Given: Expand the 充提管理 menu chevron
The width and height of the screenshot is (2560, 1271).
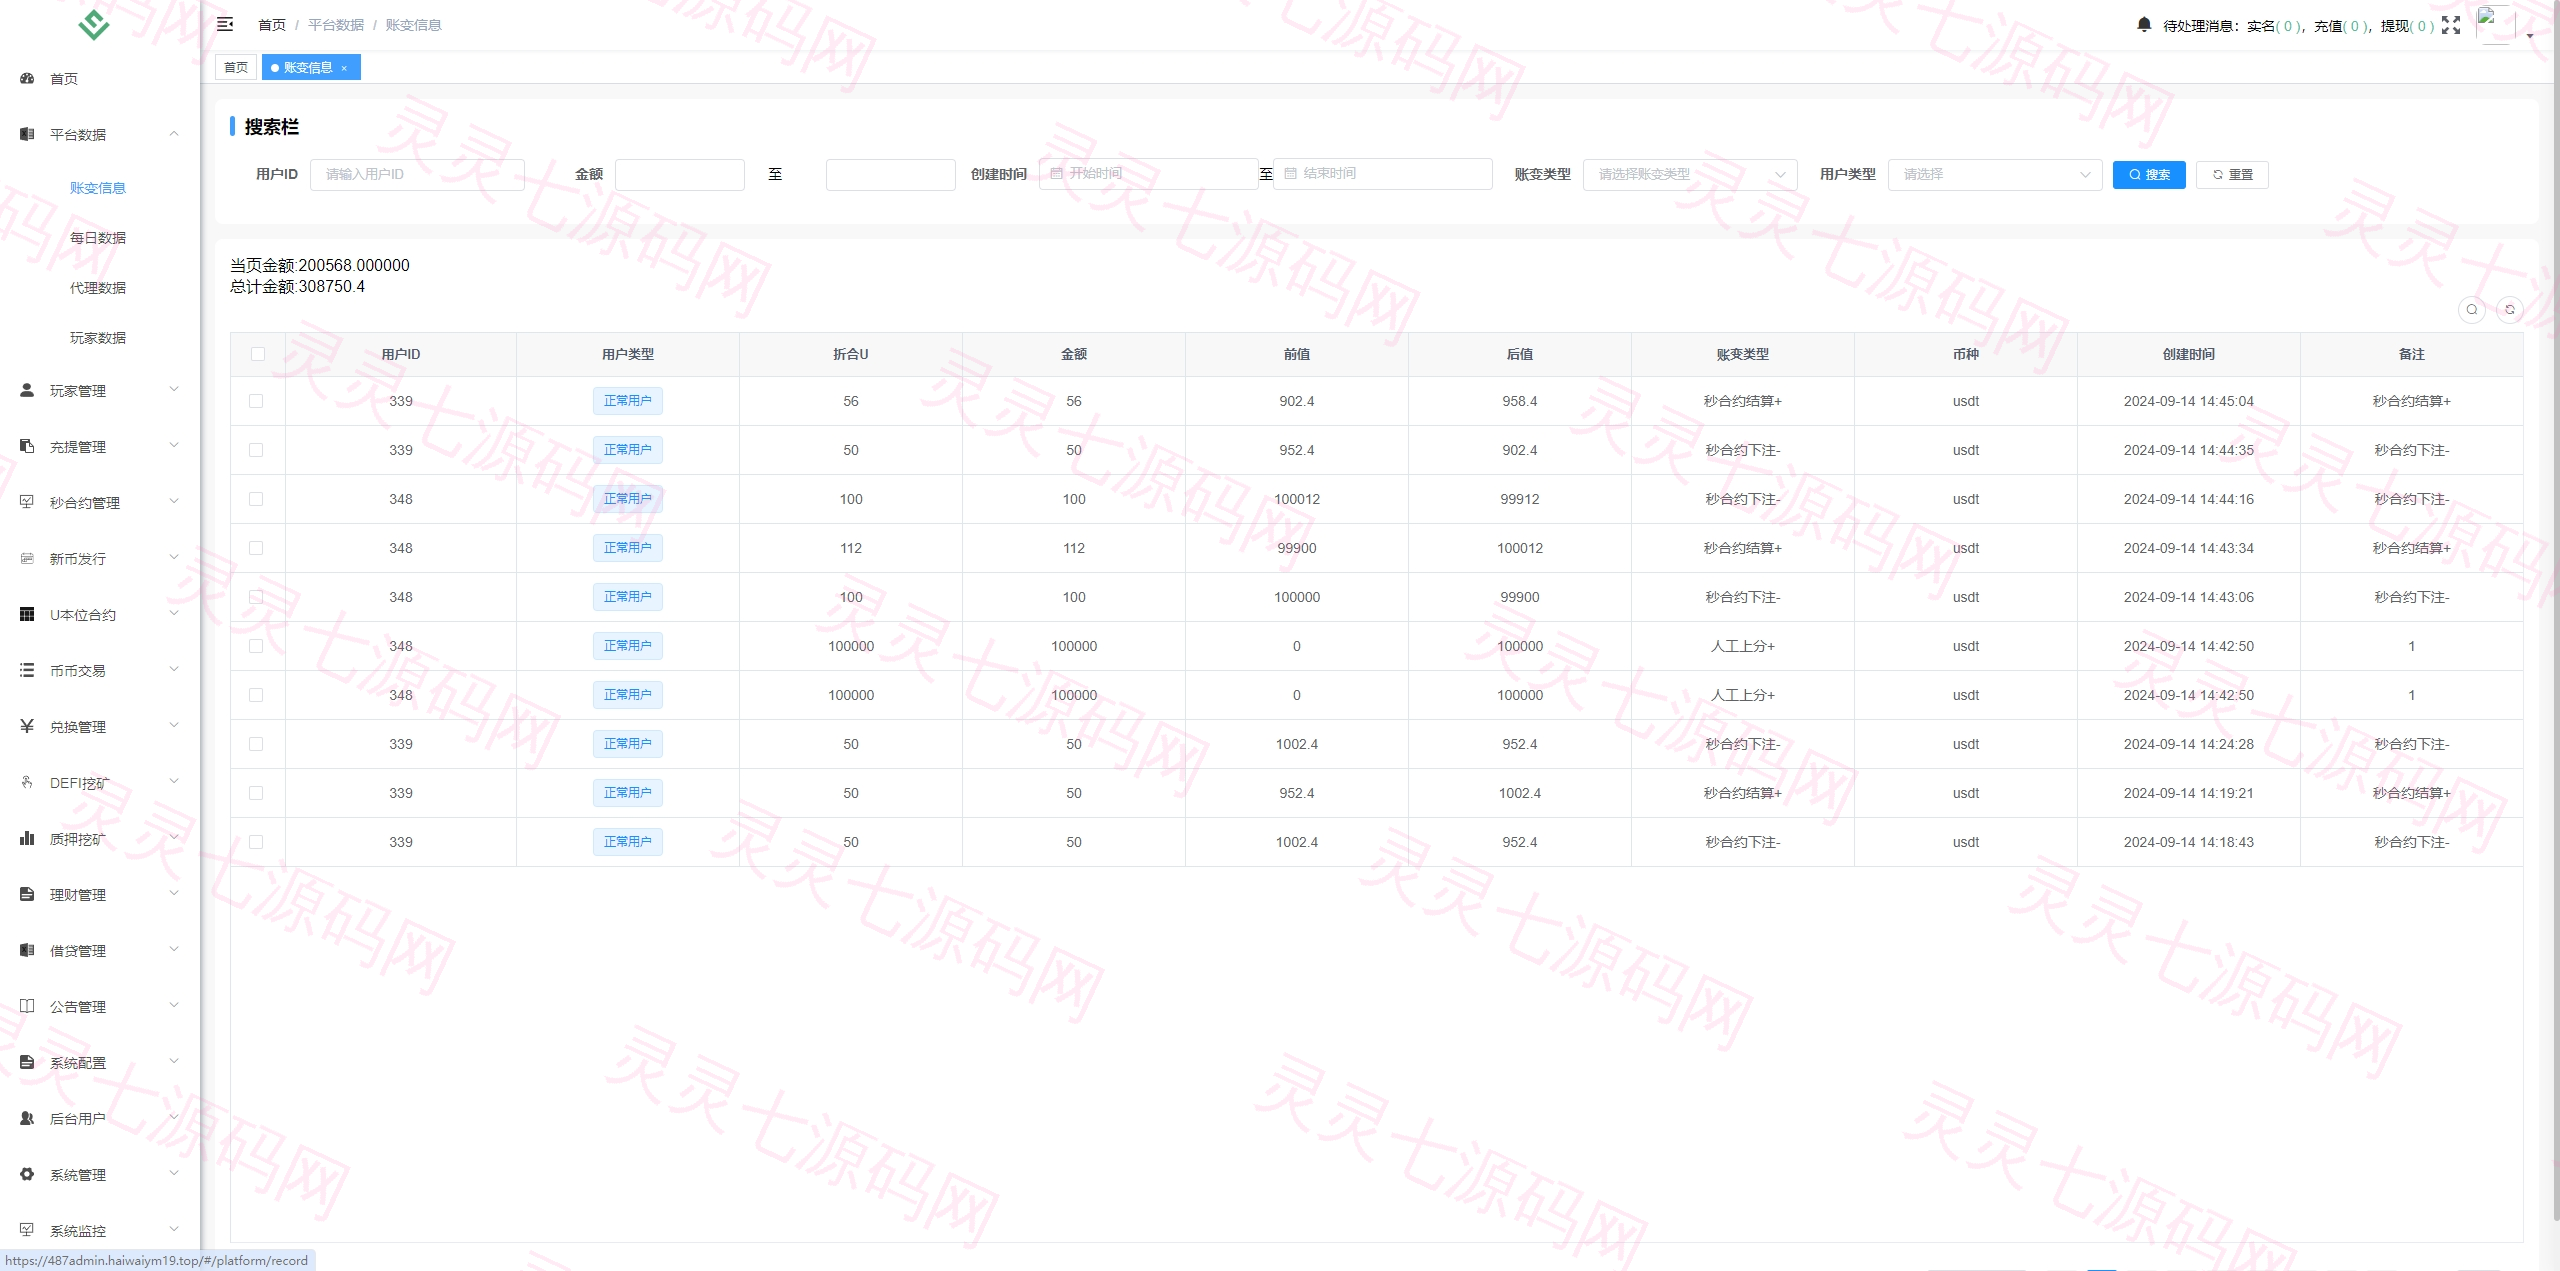Looking at the screenshot, I should [174, 446].
